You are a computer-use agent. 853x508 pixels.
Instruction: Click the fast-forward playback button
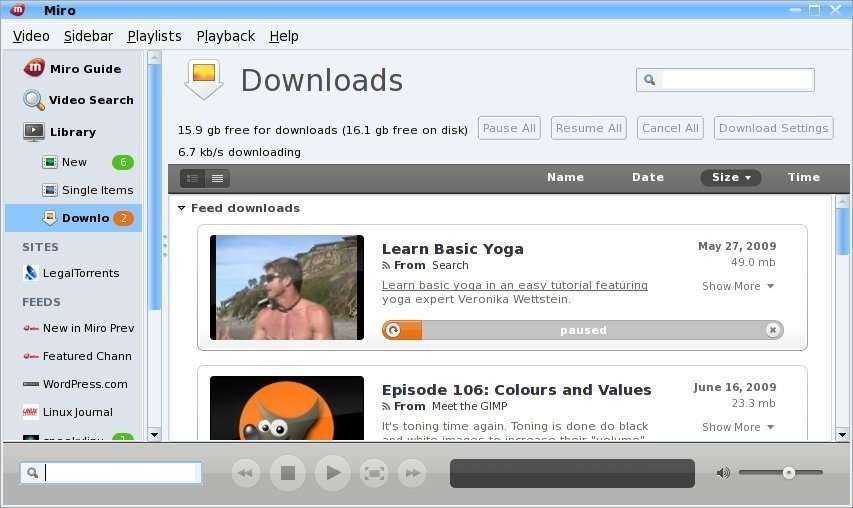pyautogui.click(x=412, y=473)
